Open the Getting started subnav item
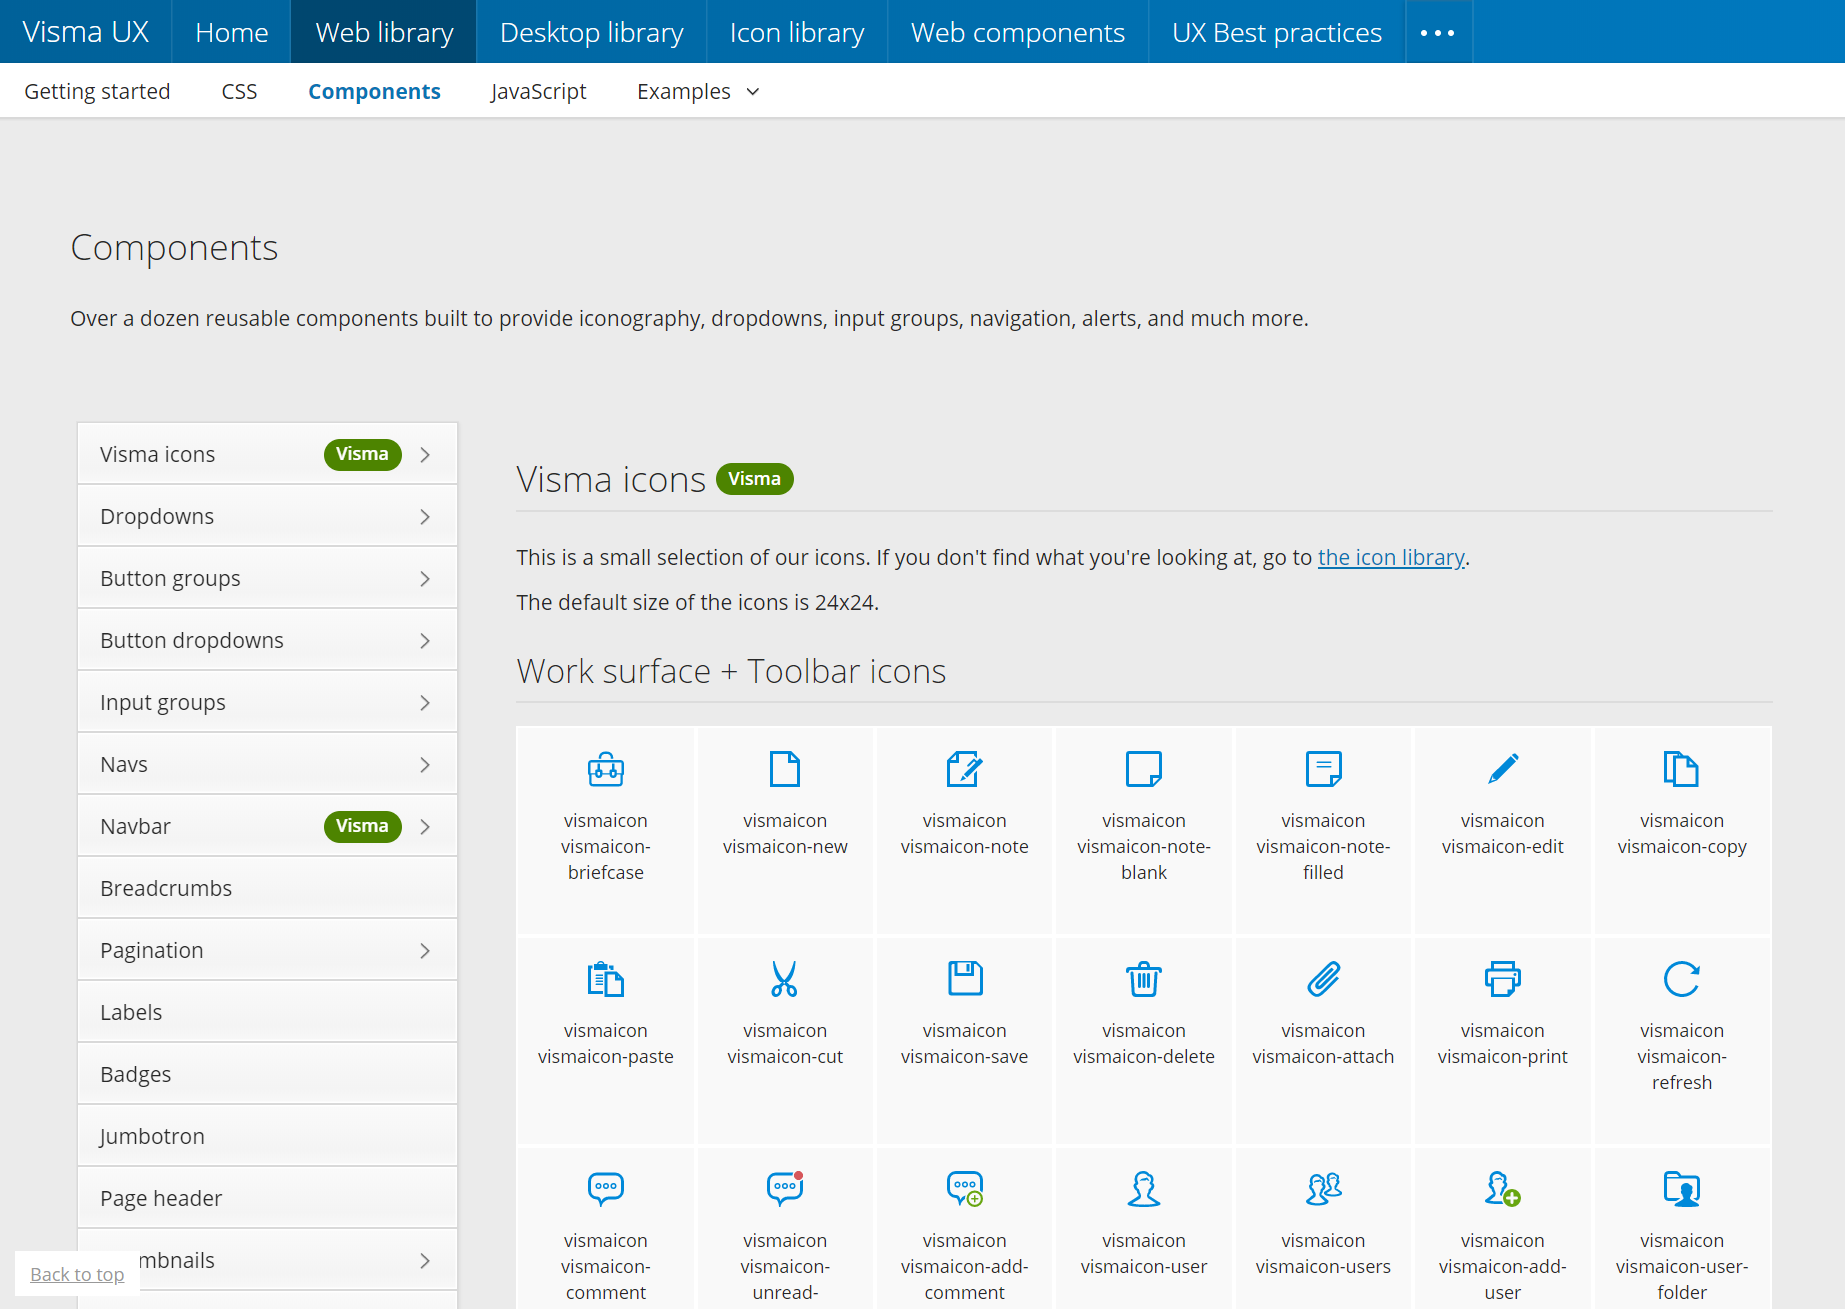The height and width of the screenshot is (1309, 1845). tap(97, 91)
